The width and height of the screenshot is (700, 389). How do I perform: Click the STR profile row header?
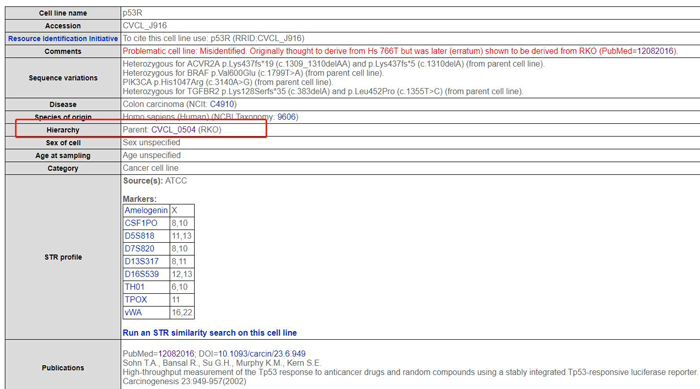click(x=63, y=257)
